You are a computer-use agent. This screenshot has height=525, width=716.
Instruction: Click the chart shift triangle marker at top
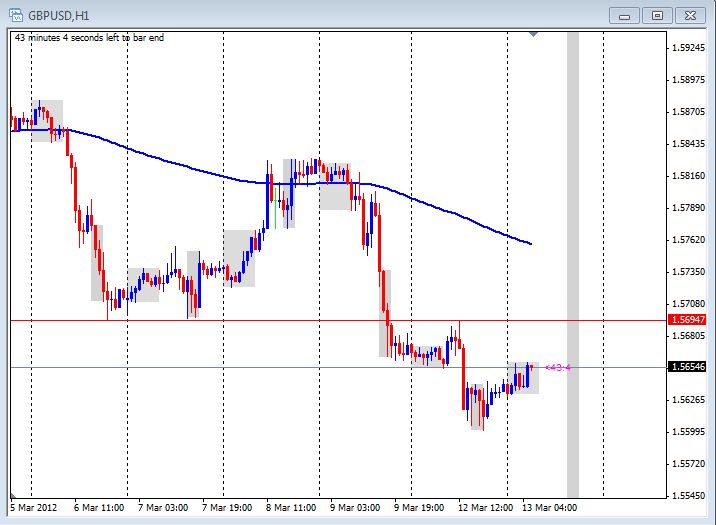533,34
